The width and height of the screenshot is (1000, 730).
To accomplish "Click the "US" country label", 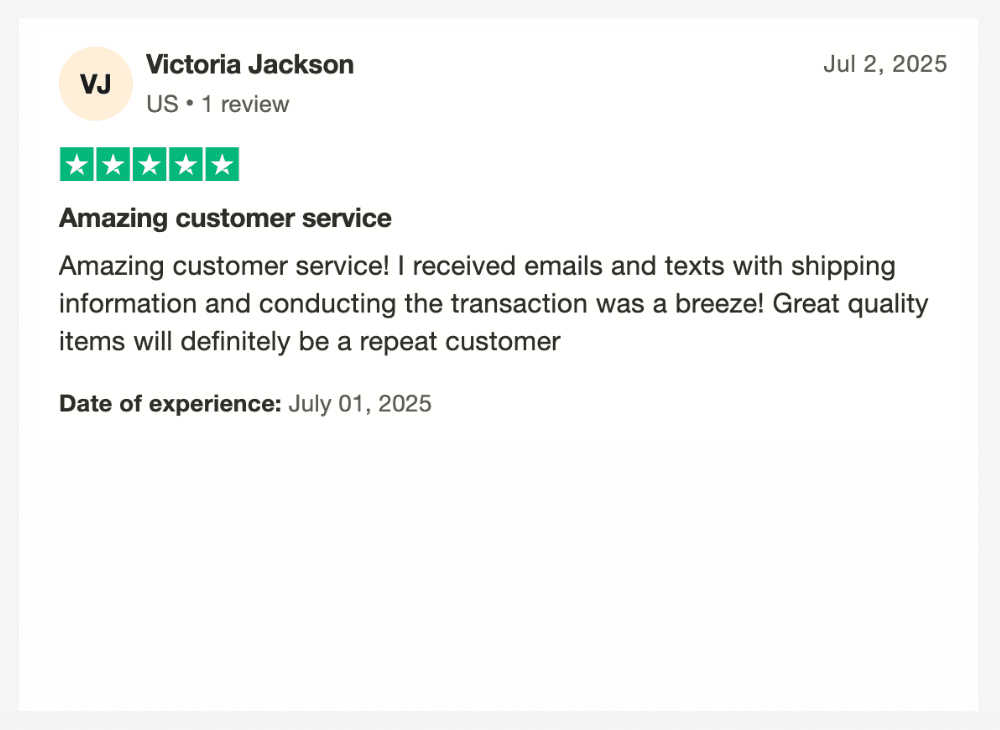I will pos(162,104).
